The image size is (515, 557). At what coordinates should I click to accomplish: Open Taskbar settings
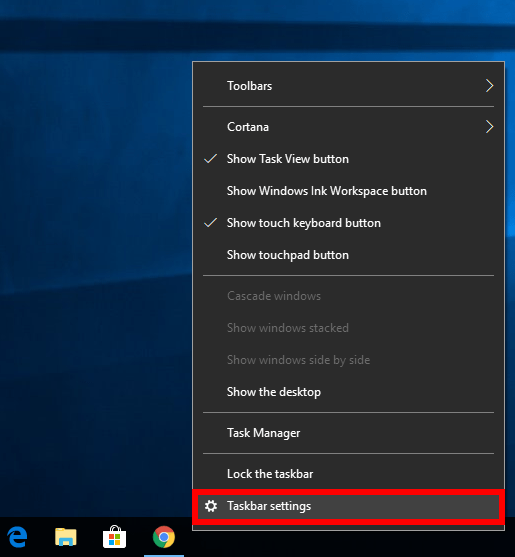pyautogui.click(x=348, y=506)
